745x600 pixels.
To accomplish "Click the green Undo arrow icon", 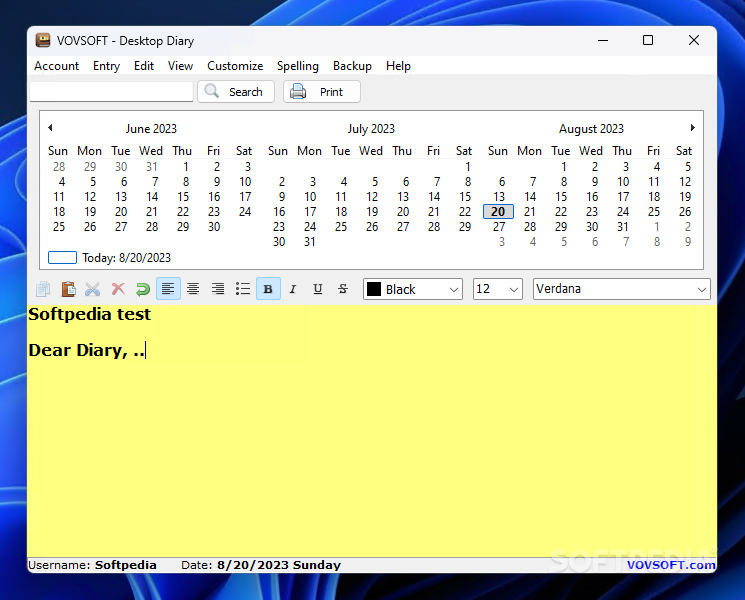I will tap(143, 289).
